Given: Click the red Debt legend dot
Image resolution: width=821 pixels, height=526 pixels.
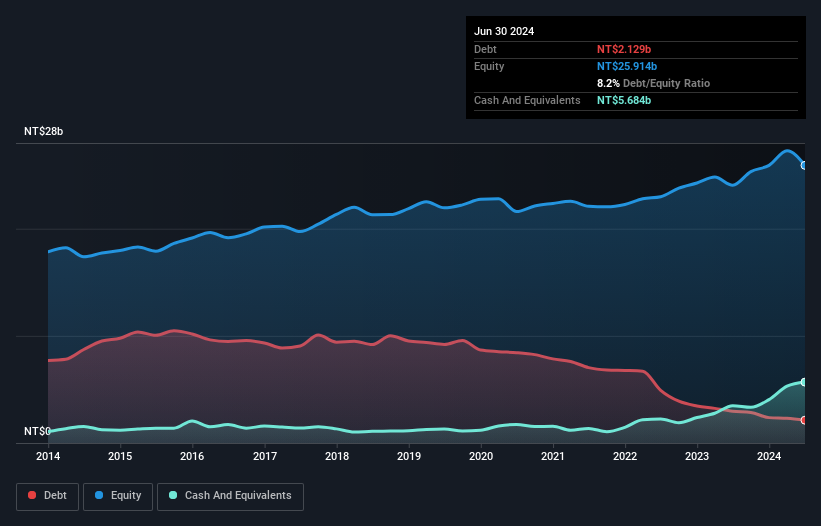Looking at the screenshot, I should [32, 495].
